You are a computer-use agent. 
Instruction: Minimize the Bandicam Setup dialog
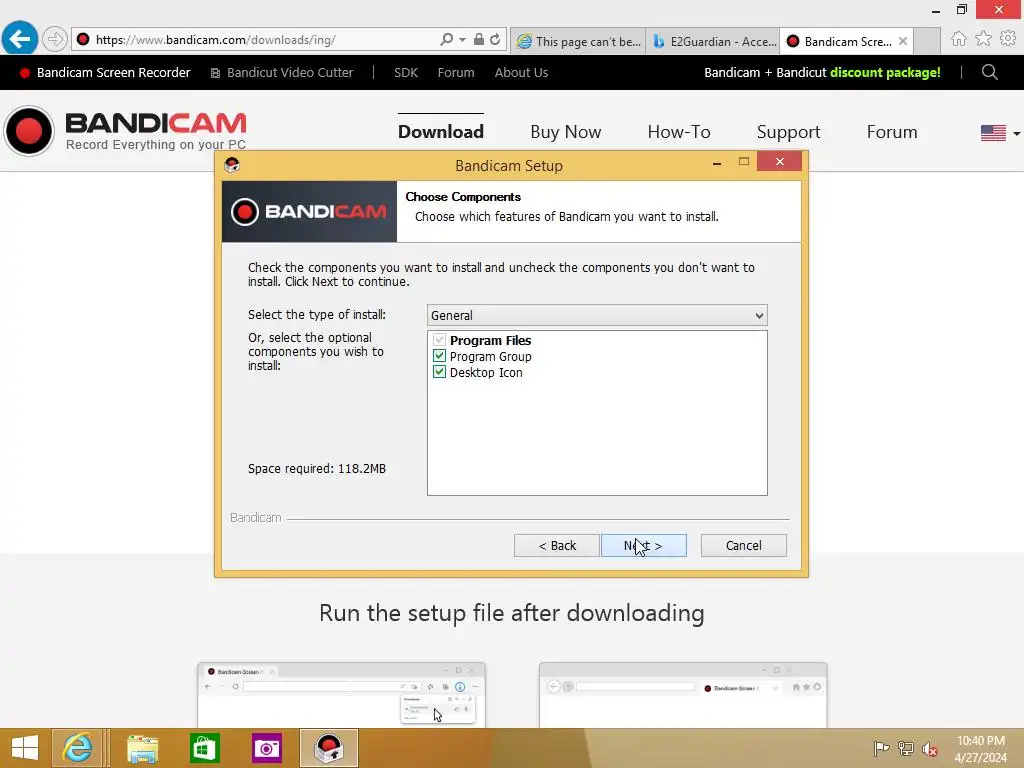(717, 163)
